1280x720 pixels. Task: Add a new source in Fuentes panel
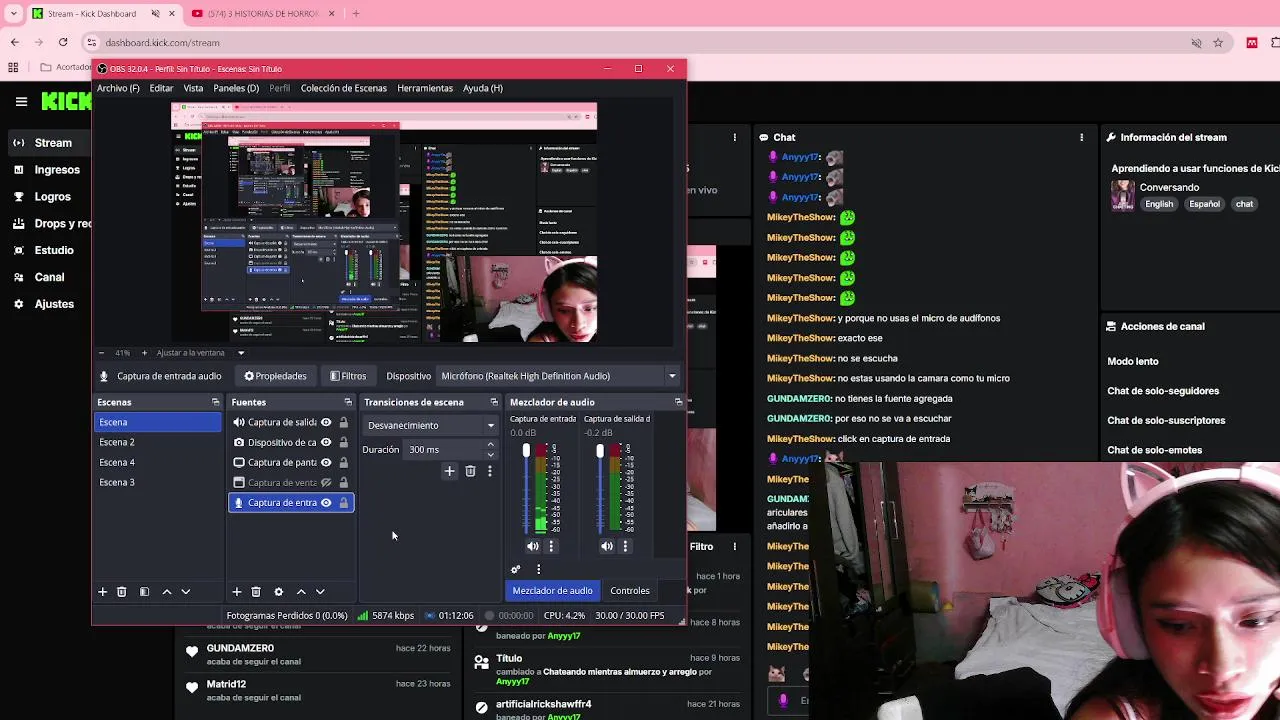pyautogui.click(x=237, y=592)
